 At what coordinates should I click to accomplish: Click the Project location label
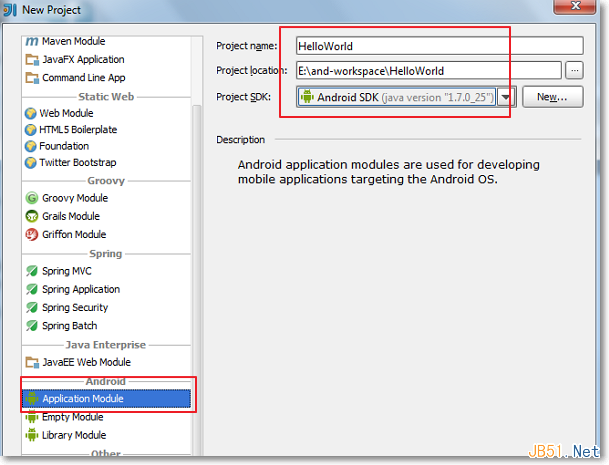pos(252,71)
